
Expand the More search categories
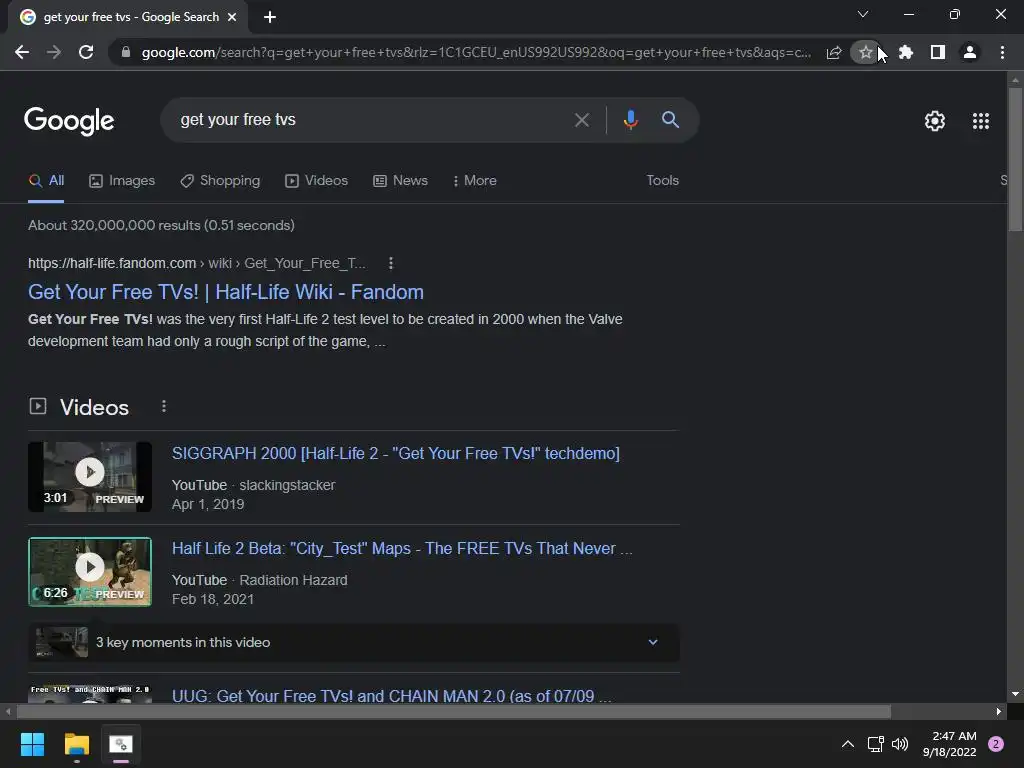tap(475, 181)
